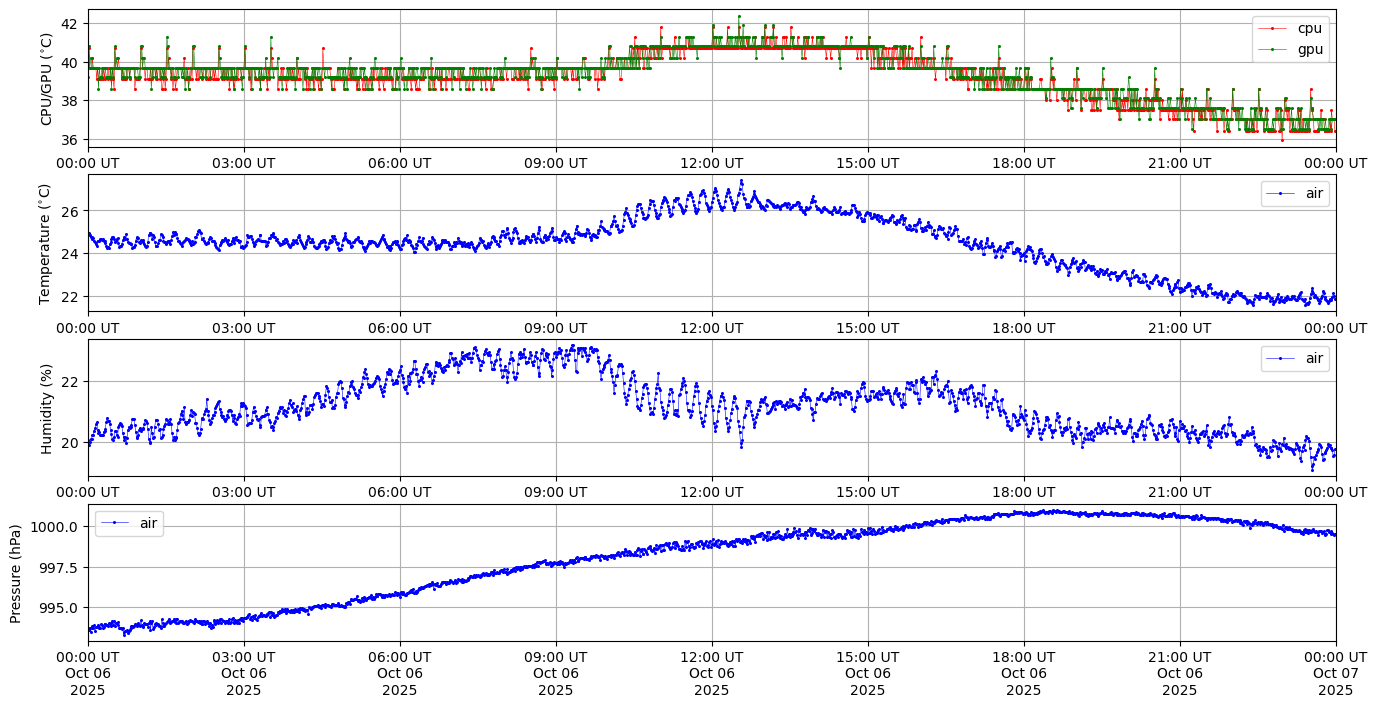
Task: Click the cpu legend entry
Action: point(1308,28)
